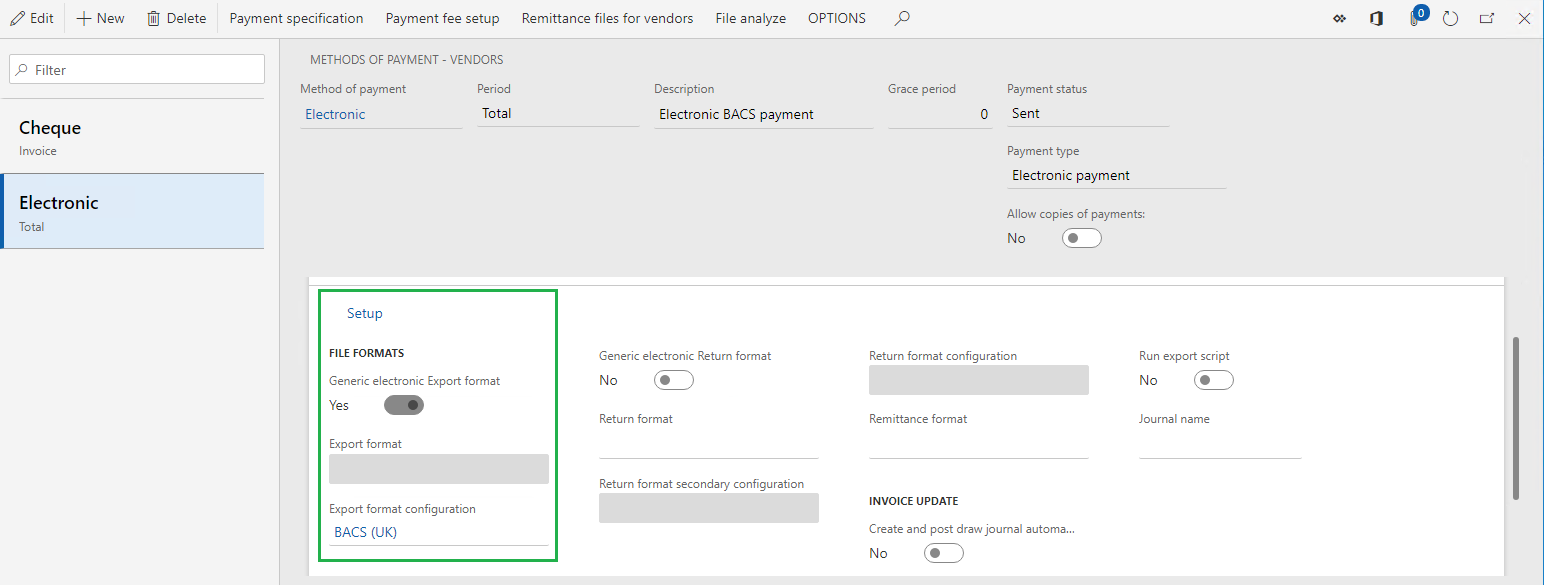Open the search magnifier in the toolbar
The height and width of the screenshot is (585, 1544).
[902, 18]
